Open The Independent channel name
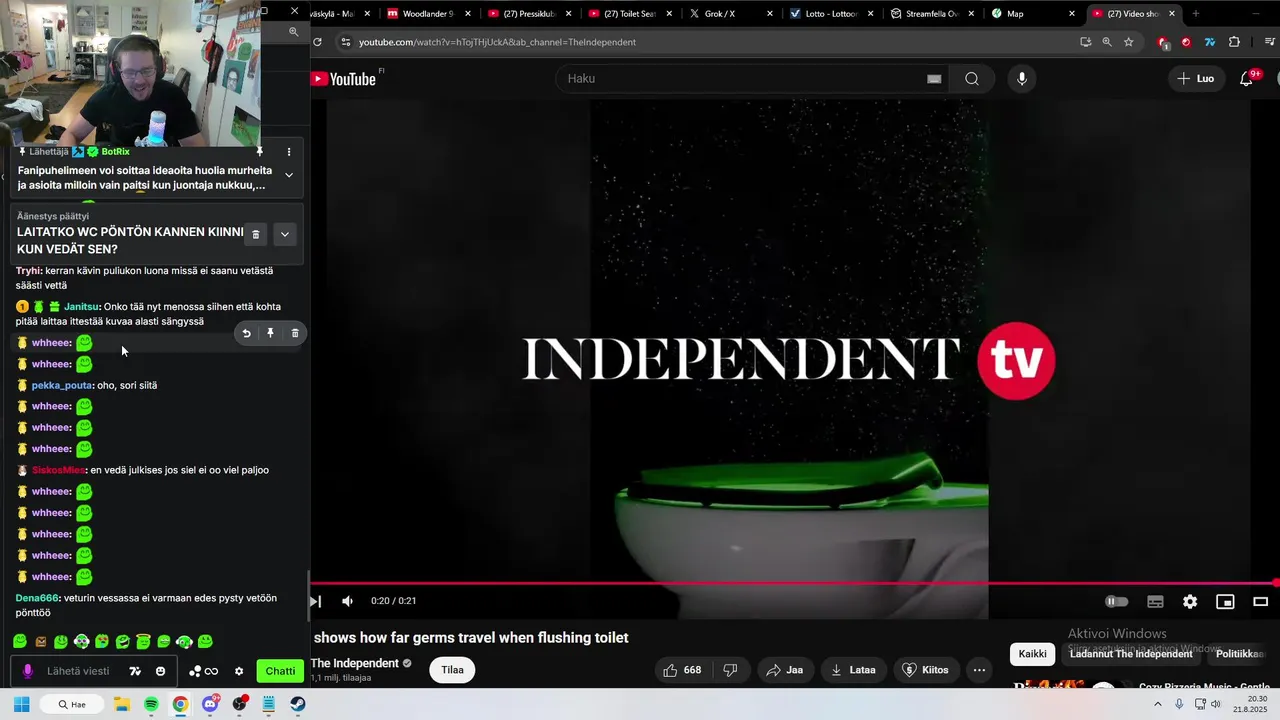This screenshot has width=1280, height=720. [355, 663]
